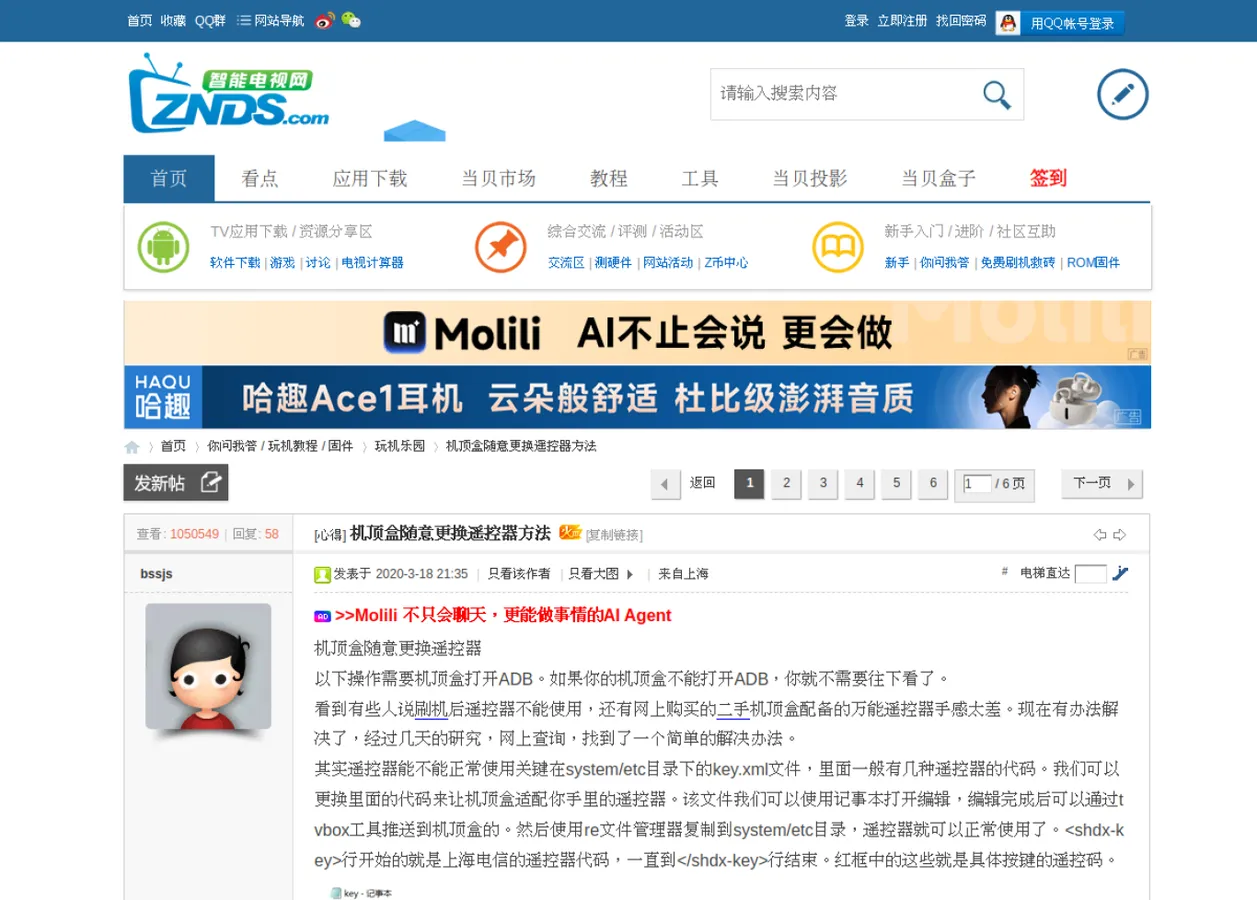Go to page 4 of thread

(x=859, y=484)
